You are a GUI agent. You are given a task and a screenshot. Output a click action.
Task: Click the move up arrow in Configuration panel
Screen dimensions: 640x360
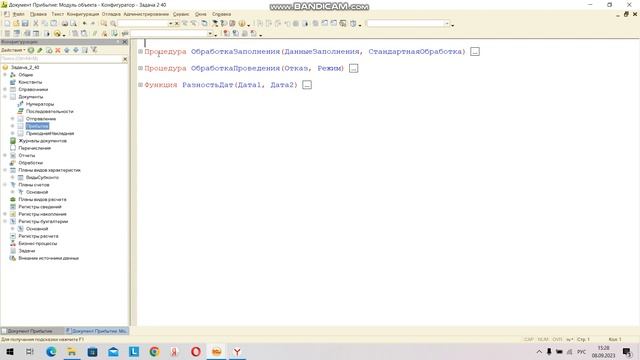coord(67,50)
